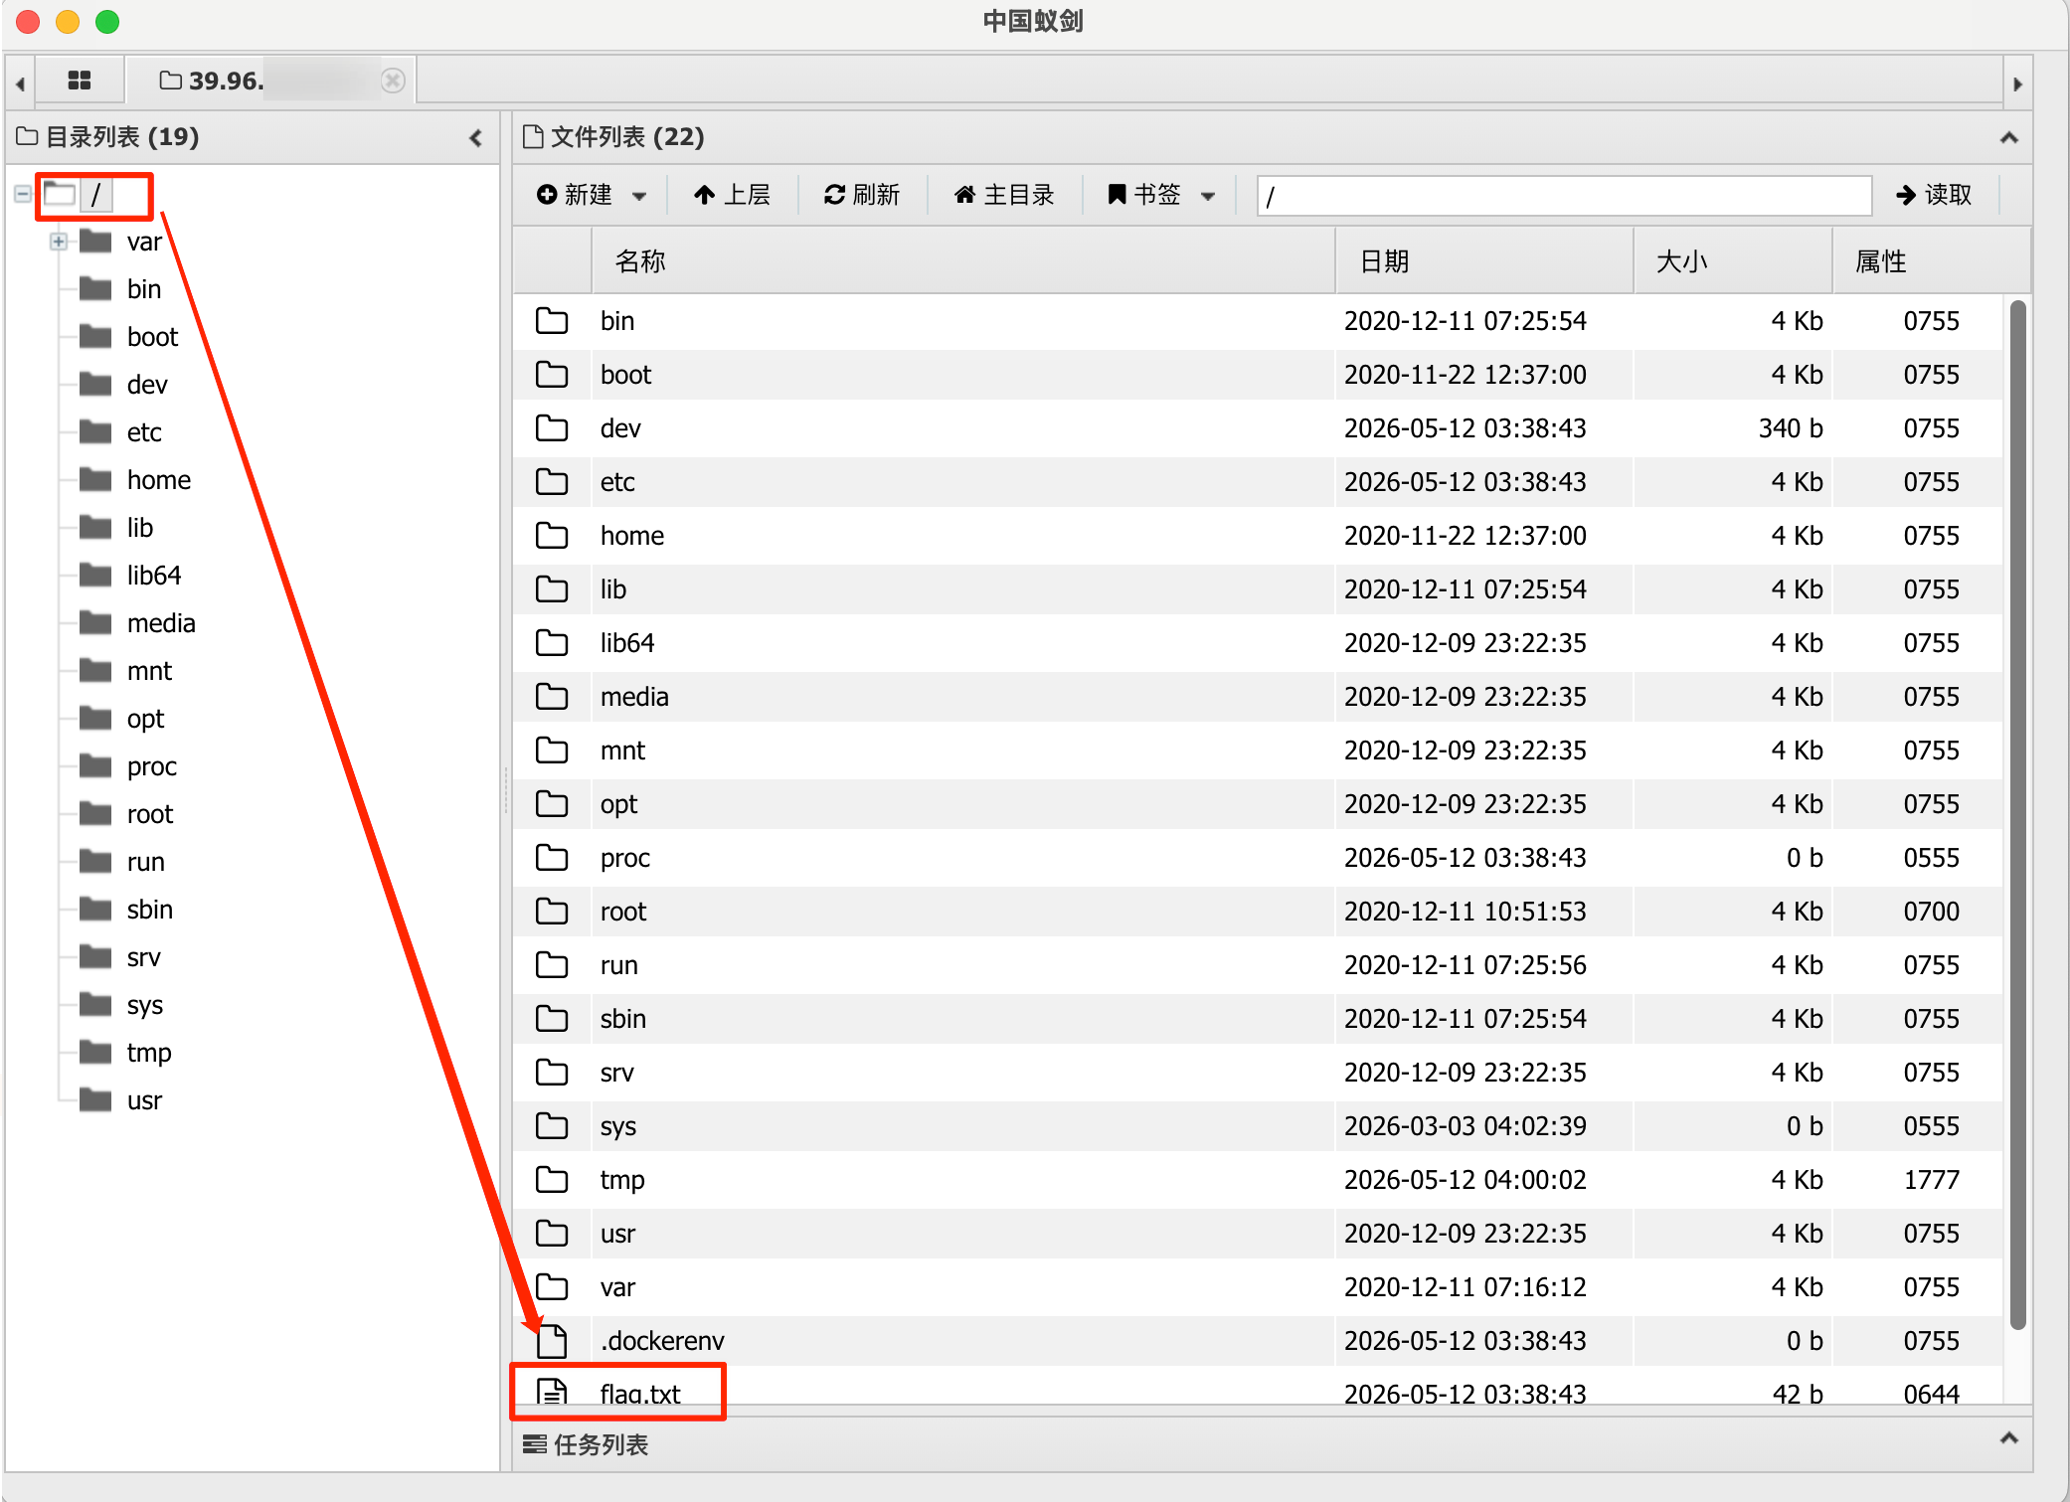Select the tmp row in file list

[x=1258, y=1180]
